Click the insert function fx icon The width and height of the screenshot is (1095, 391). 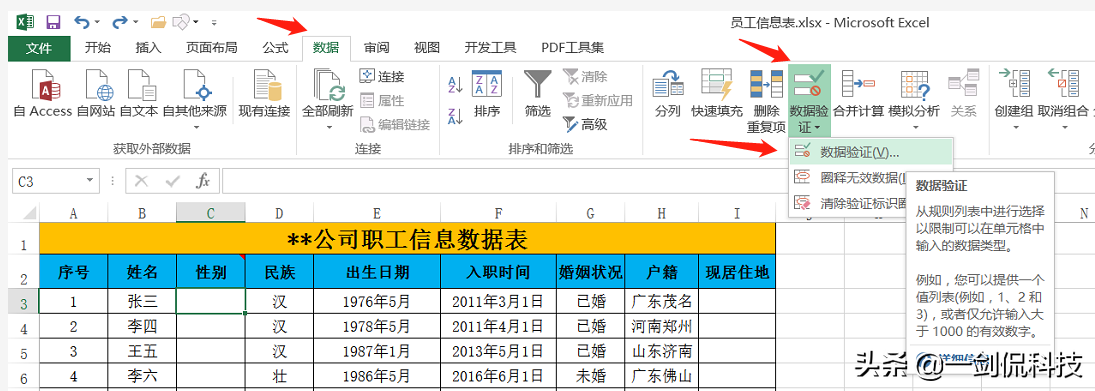[x=203, y=182]
